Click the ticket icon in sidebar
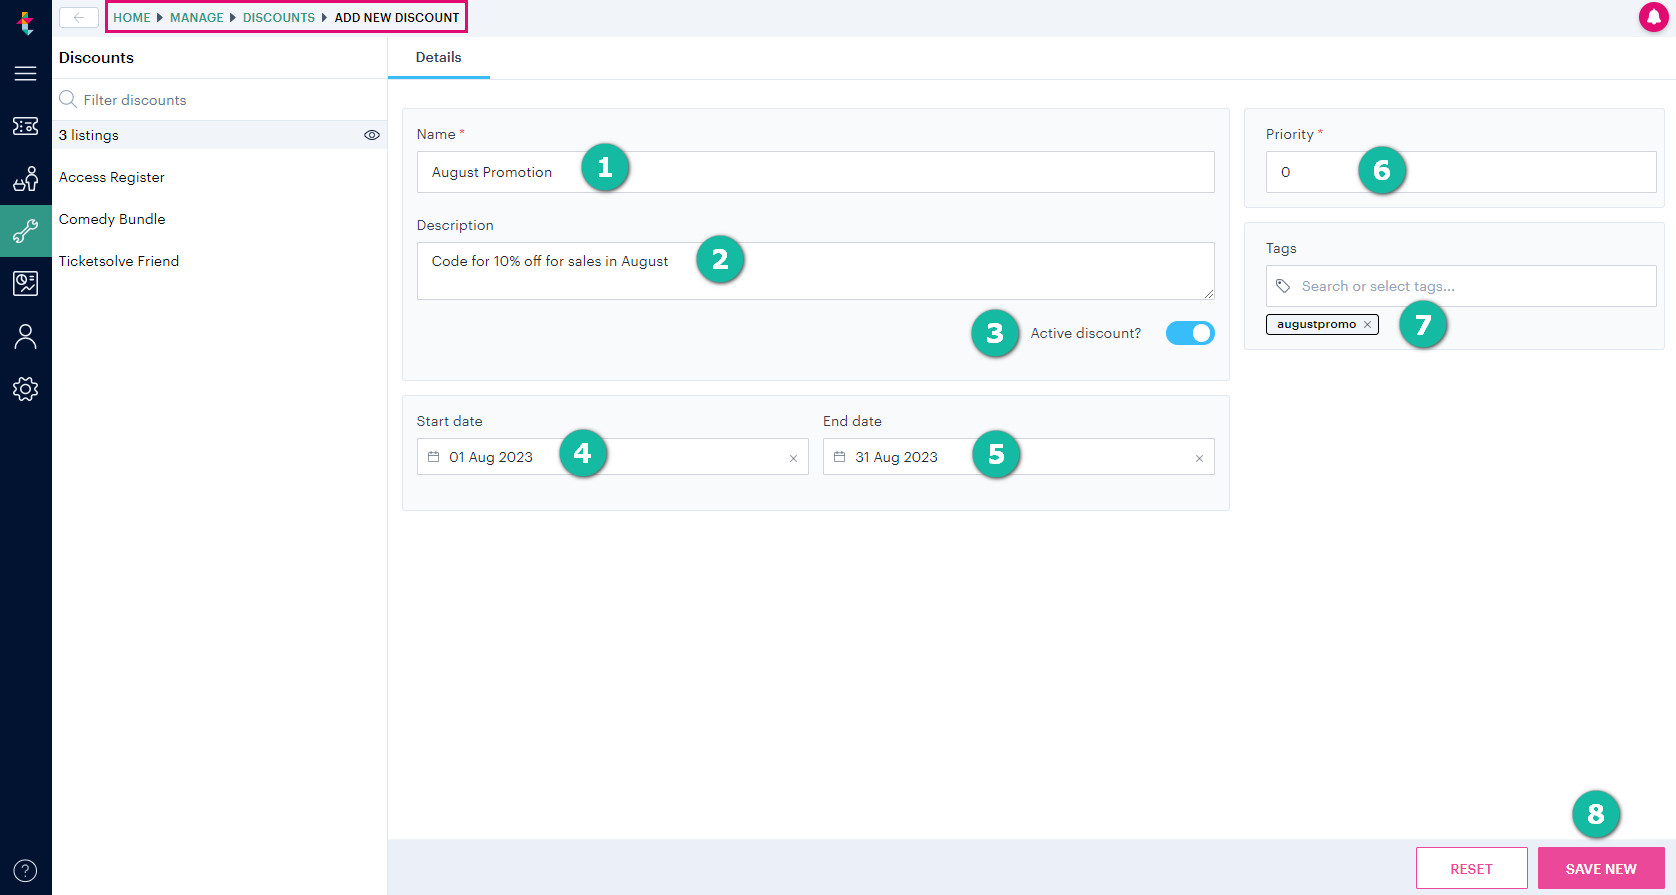The width and height of the screenshot is (1676, 895). pos(25,126)
